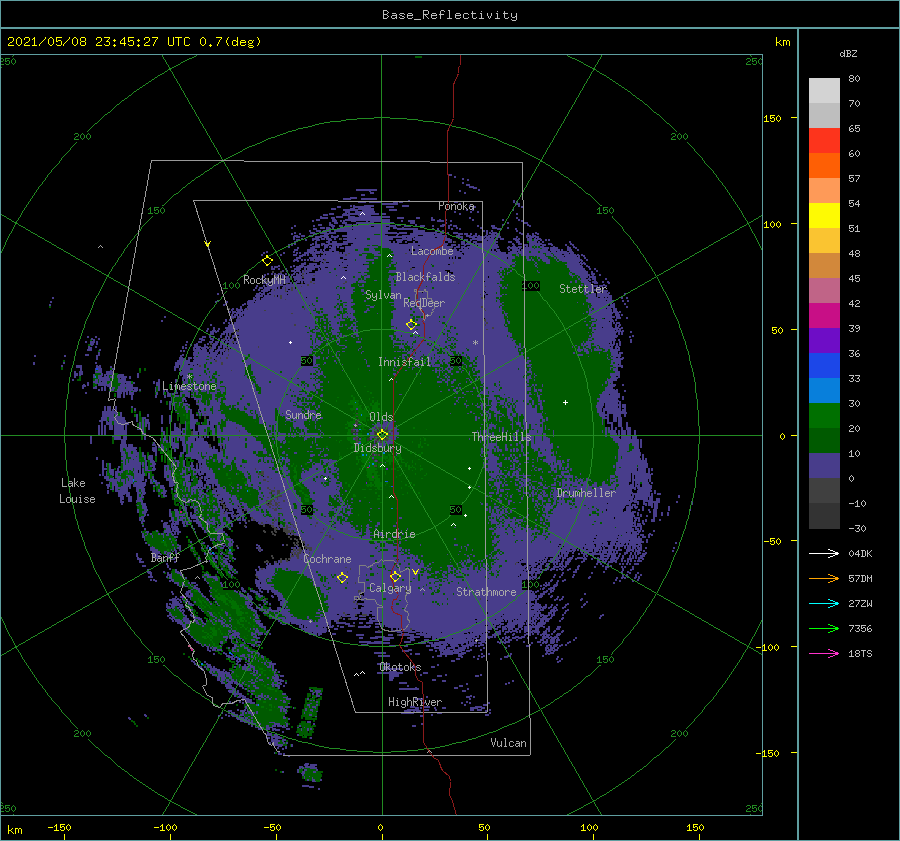Screen dimensions: 900x841
Task: Select the Olds city label
Action: [x=381, y=417]
